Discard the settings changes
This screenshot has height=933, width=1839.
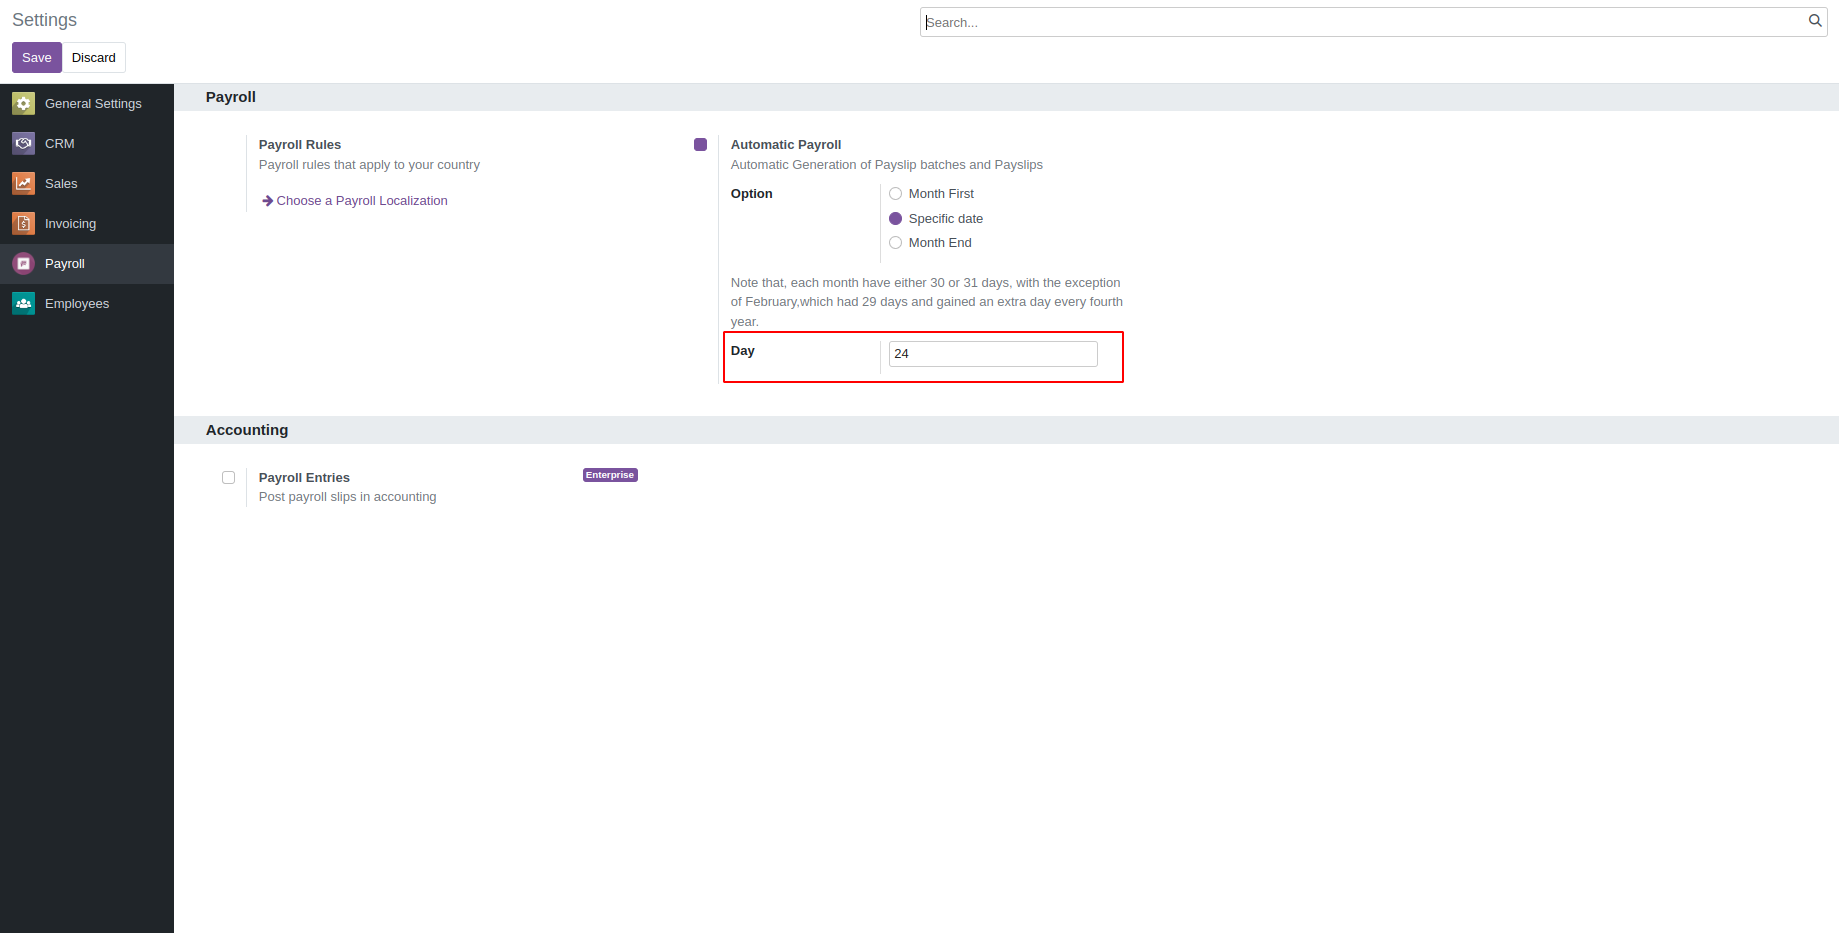[94, 58]
